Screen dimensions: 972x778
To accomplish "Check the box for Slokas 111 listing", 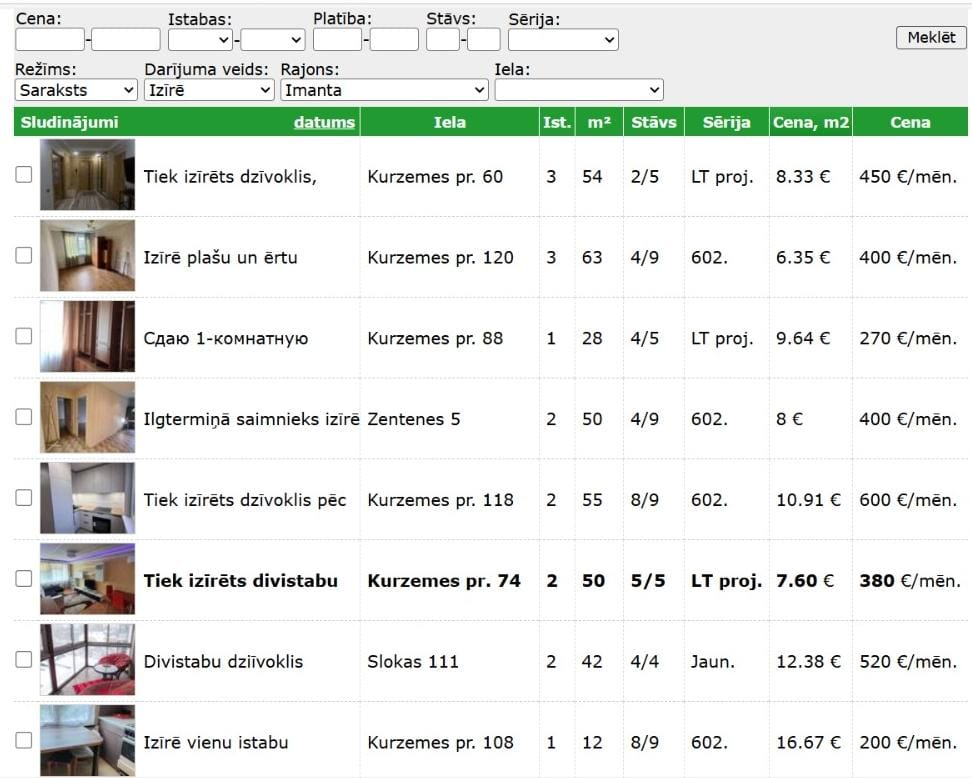I will pyautogui.click(x=24, y=660).
